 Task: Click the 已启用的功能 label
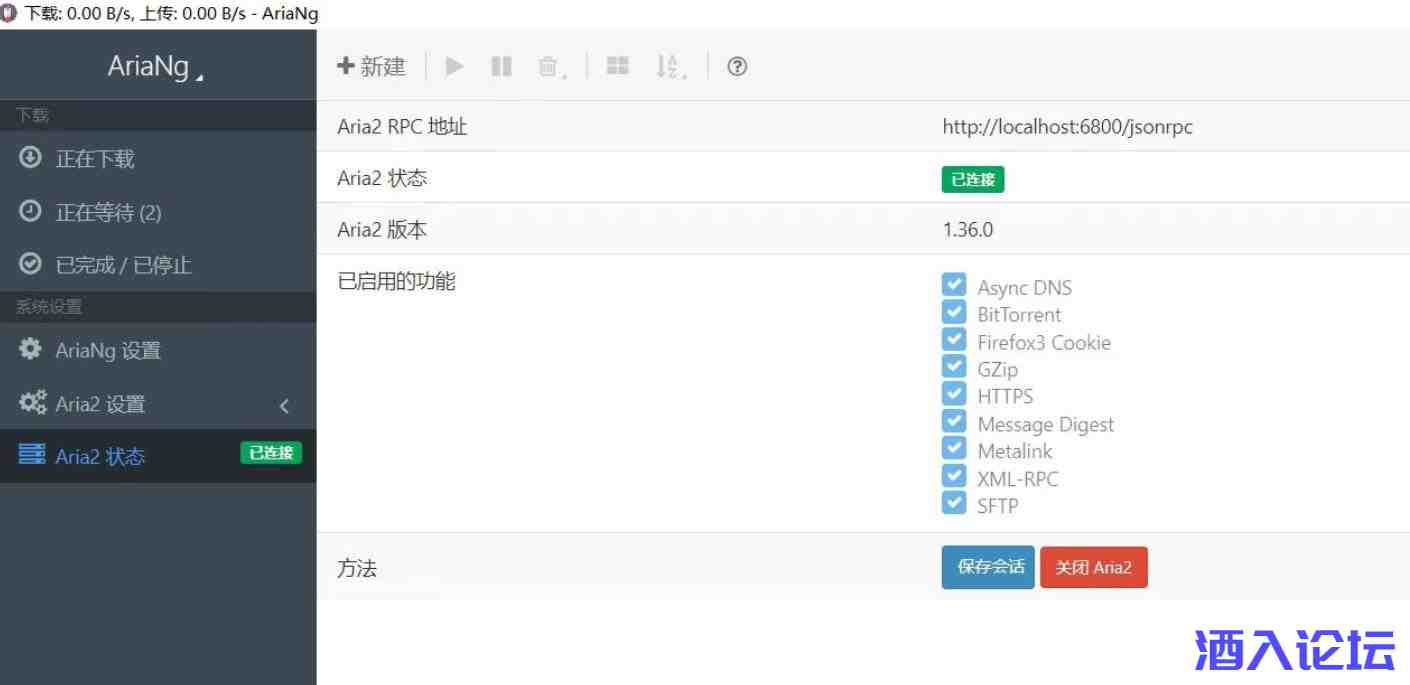pos(396,282)
